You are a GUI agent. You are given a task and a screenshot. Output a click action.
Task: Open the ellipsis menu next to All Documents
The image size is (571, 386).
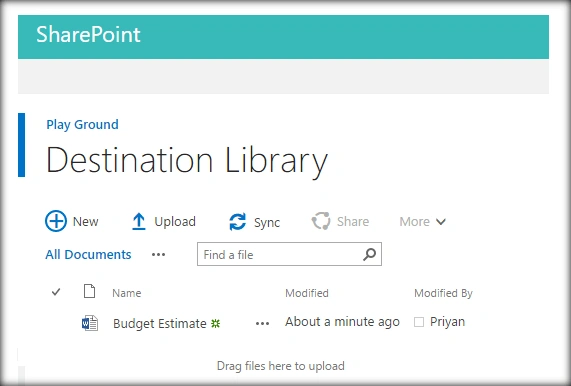click(158, 255)
